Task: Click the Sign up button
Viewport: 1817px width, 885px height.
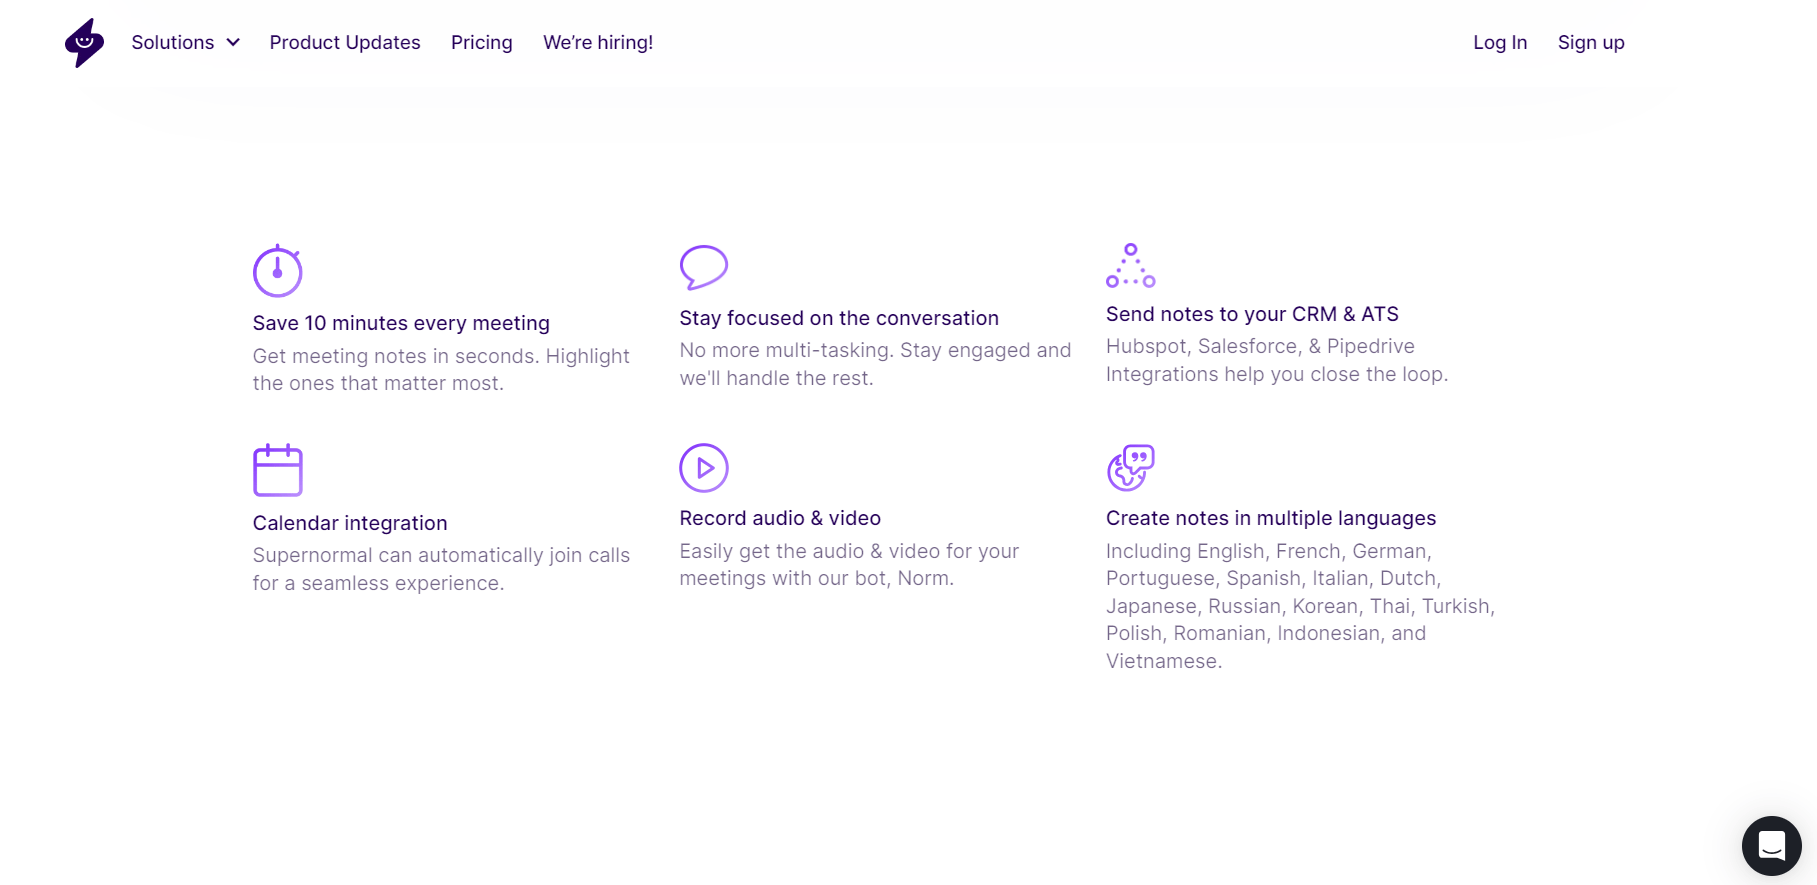Action: click(x=1590, y=43)
